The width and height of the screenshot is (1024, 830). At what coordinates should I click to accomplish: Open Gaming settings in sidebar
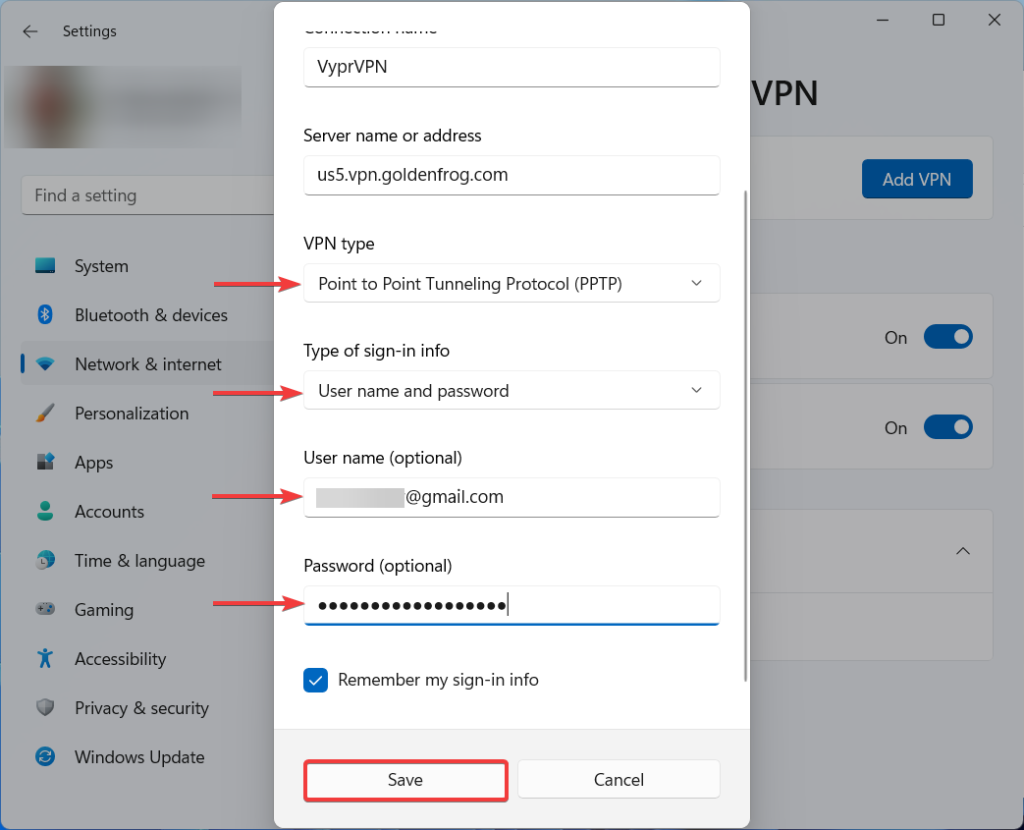pos(105,609)
